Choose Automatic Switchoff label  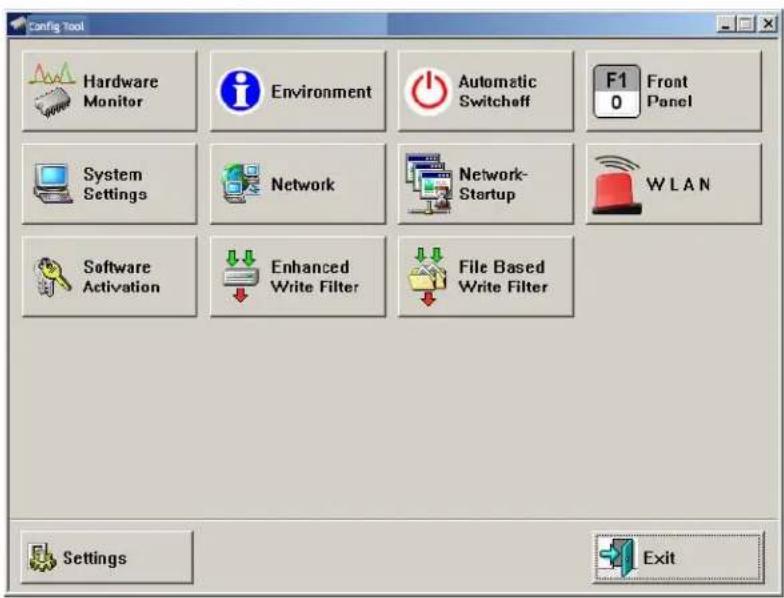[498, 91]
